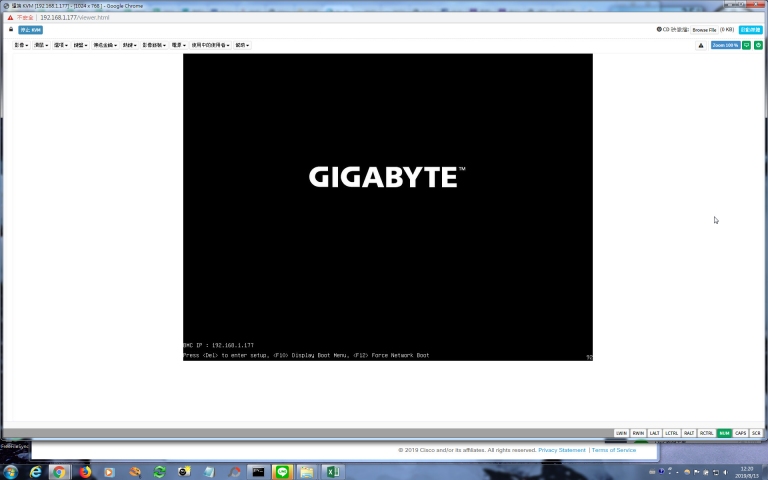Click the green power icon button

pyautogui.click(x=758, y=45)
